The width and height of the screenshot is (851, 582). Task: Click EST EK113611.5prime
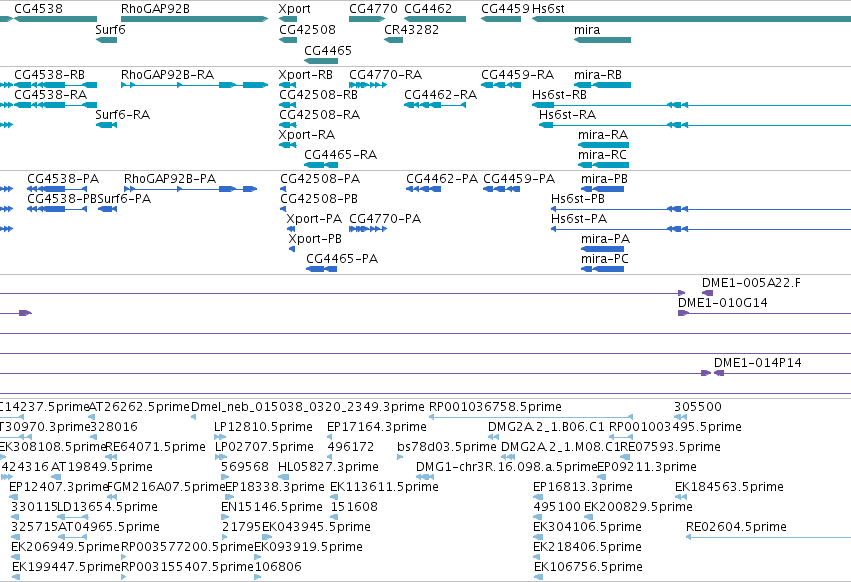click(x=335, y=497)
